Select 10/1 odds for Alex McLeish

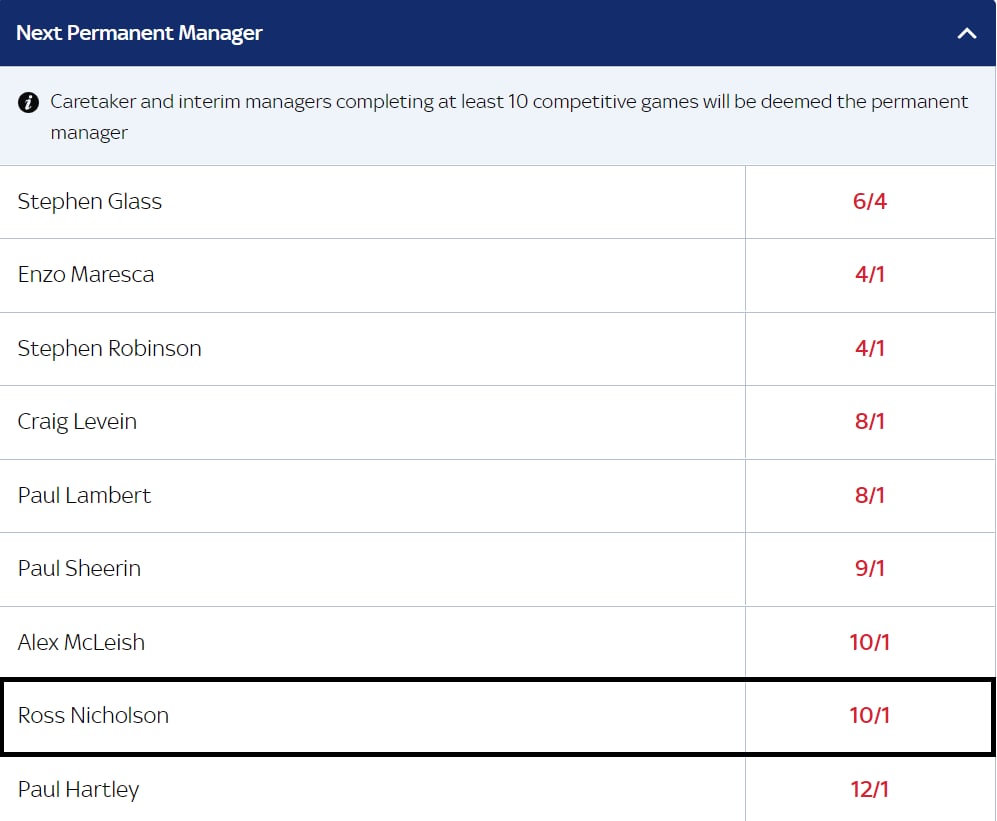[870, 642]
